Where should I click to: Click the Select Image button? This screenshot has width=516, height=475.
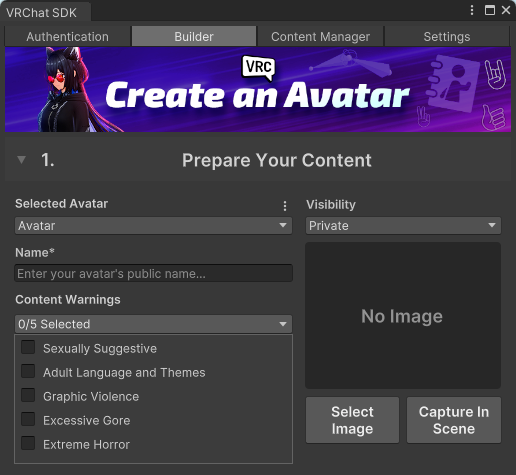(352, 420)
